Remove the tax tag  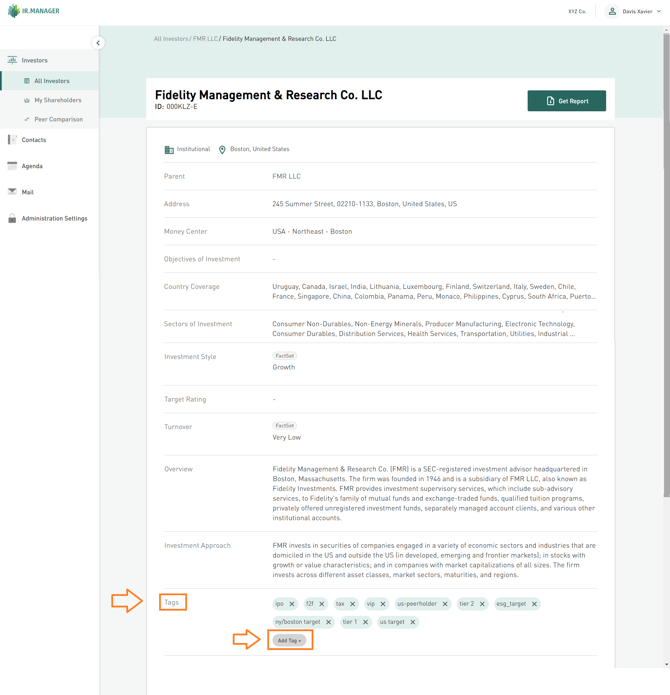pos(352,604)
